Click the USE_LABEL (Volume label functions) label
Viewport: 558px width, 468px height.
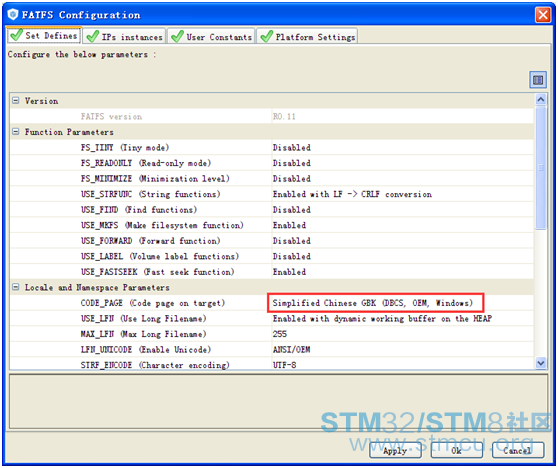pos(160,256)
